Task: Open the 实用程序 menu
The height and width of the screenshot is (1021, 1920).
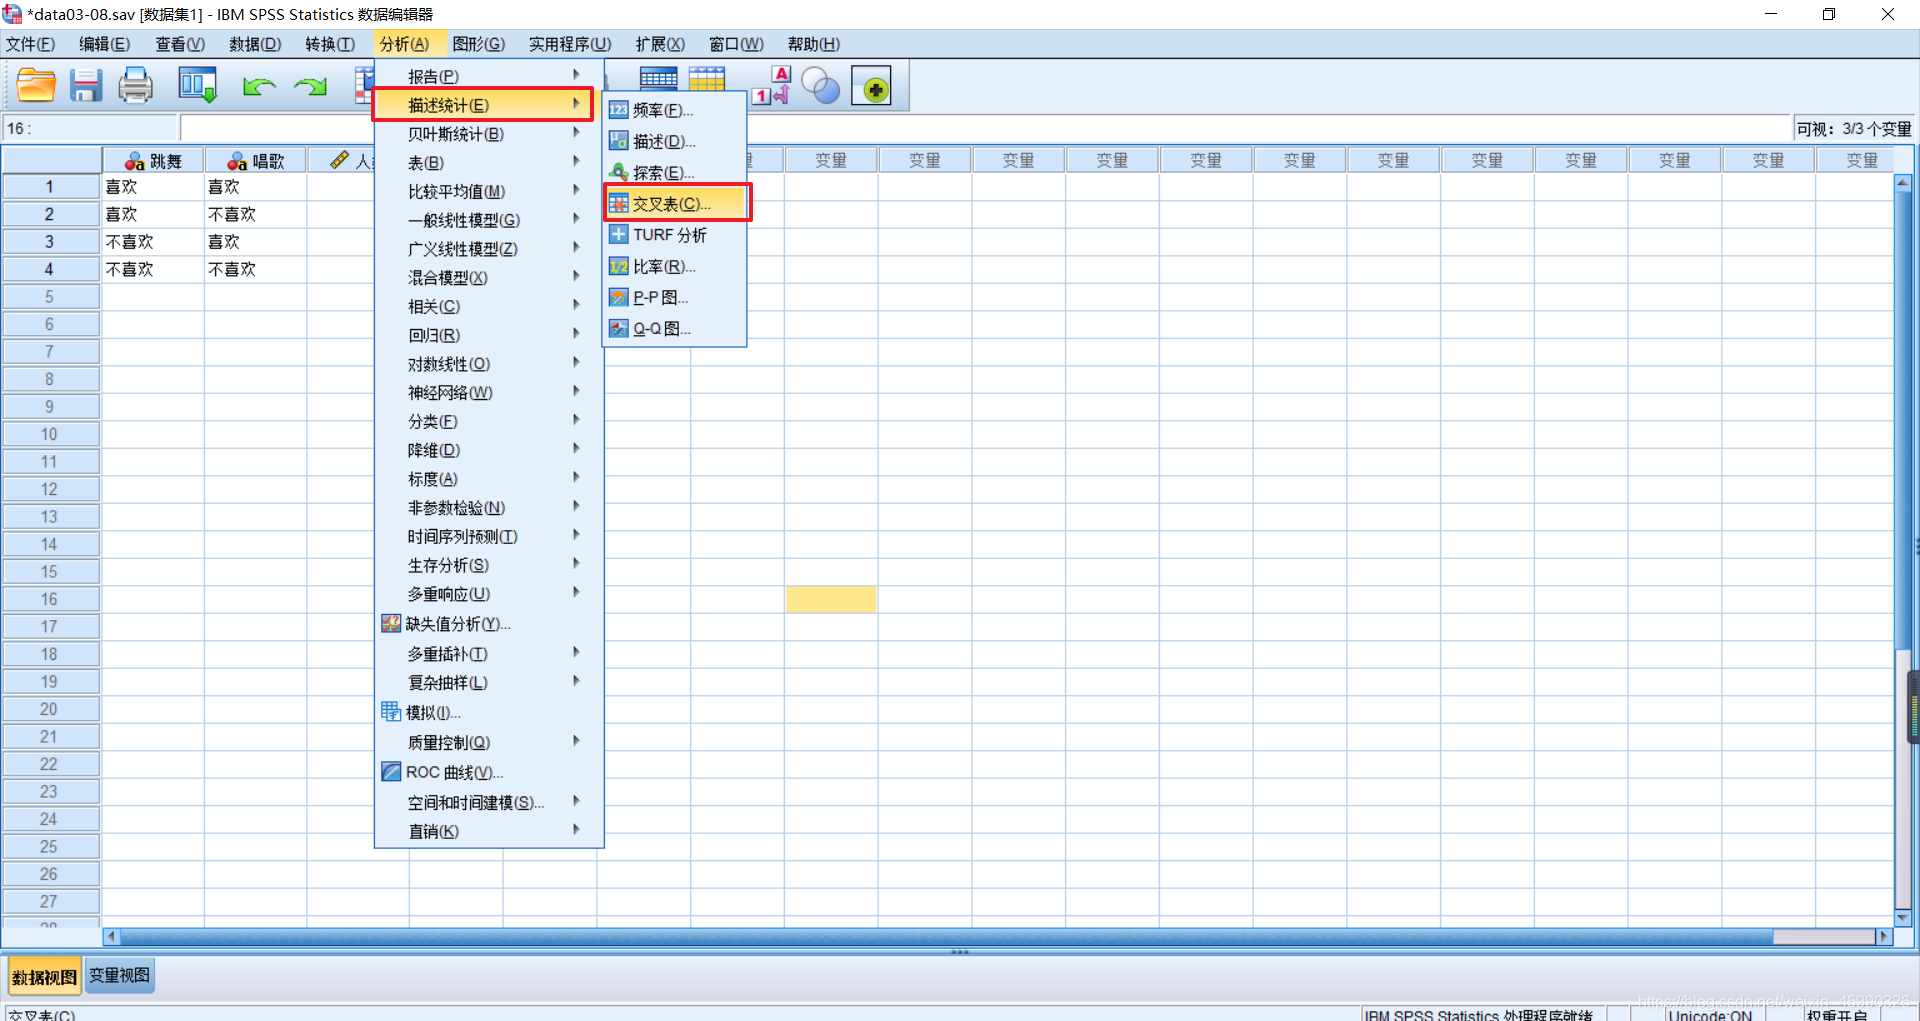Action: click(x=570, y=44)
